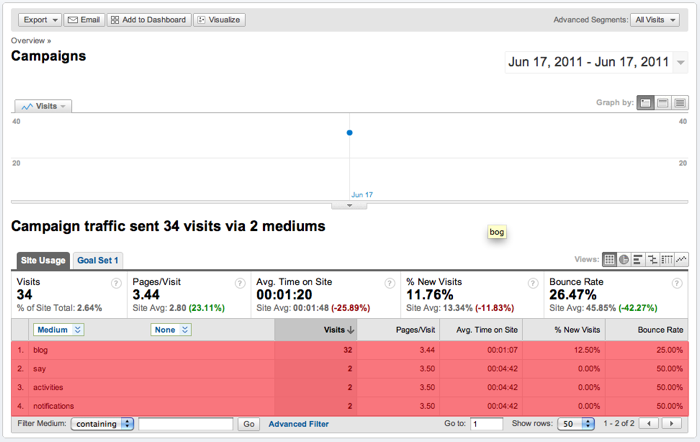The image size is (700, 442).
Task: Click the Add to Dashboard button
Action: pos(148,19)
